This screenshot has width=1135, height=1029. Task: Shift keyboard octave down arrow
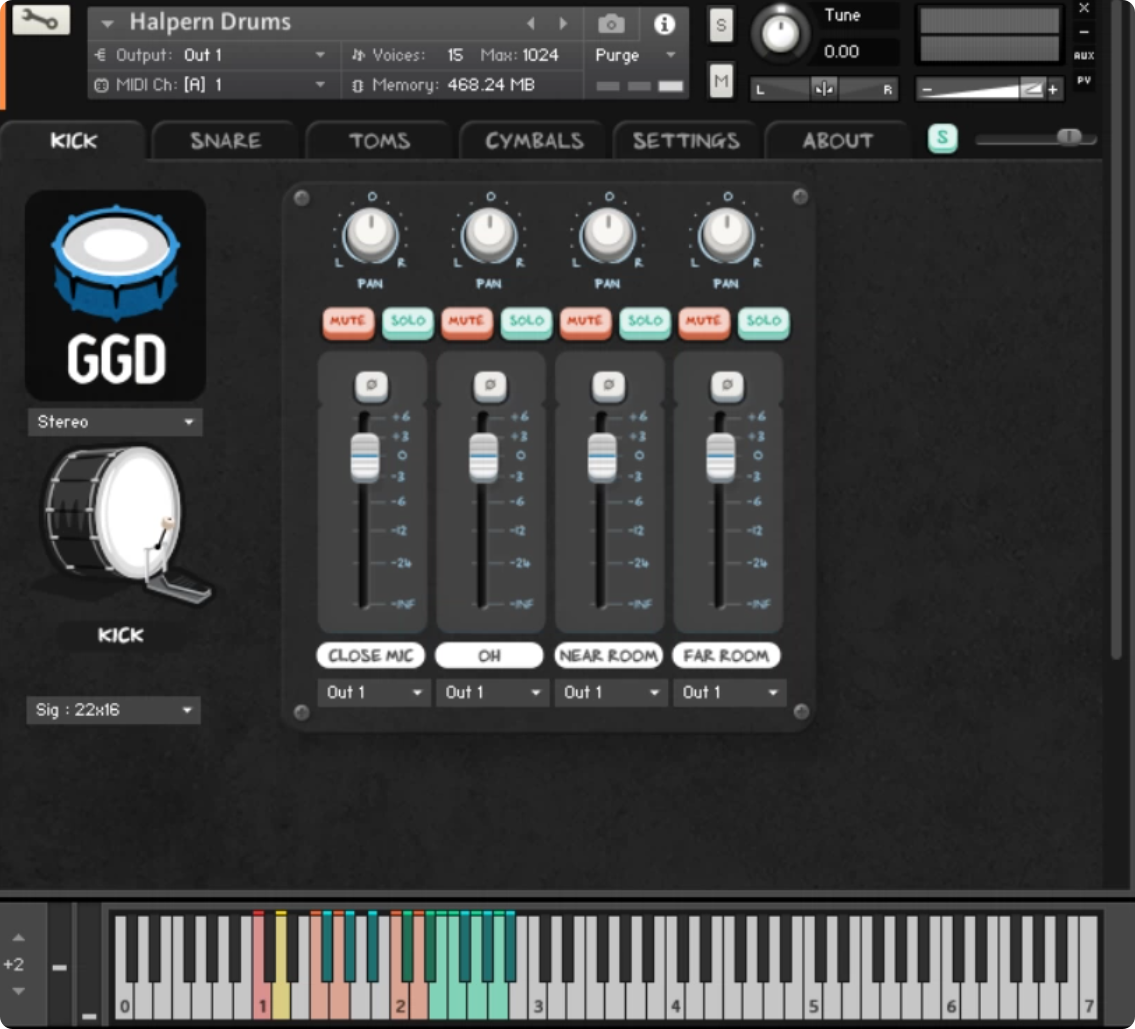tap(19, 991)
